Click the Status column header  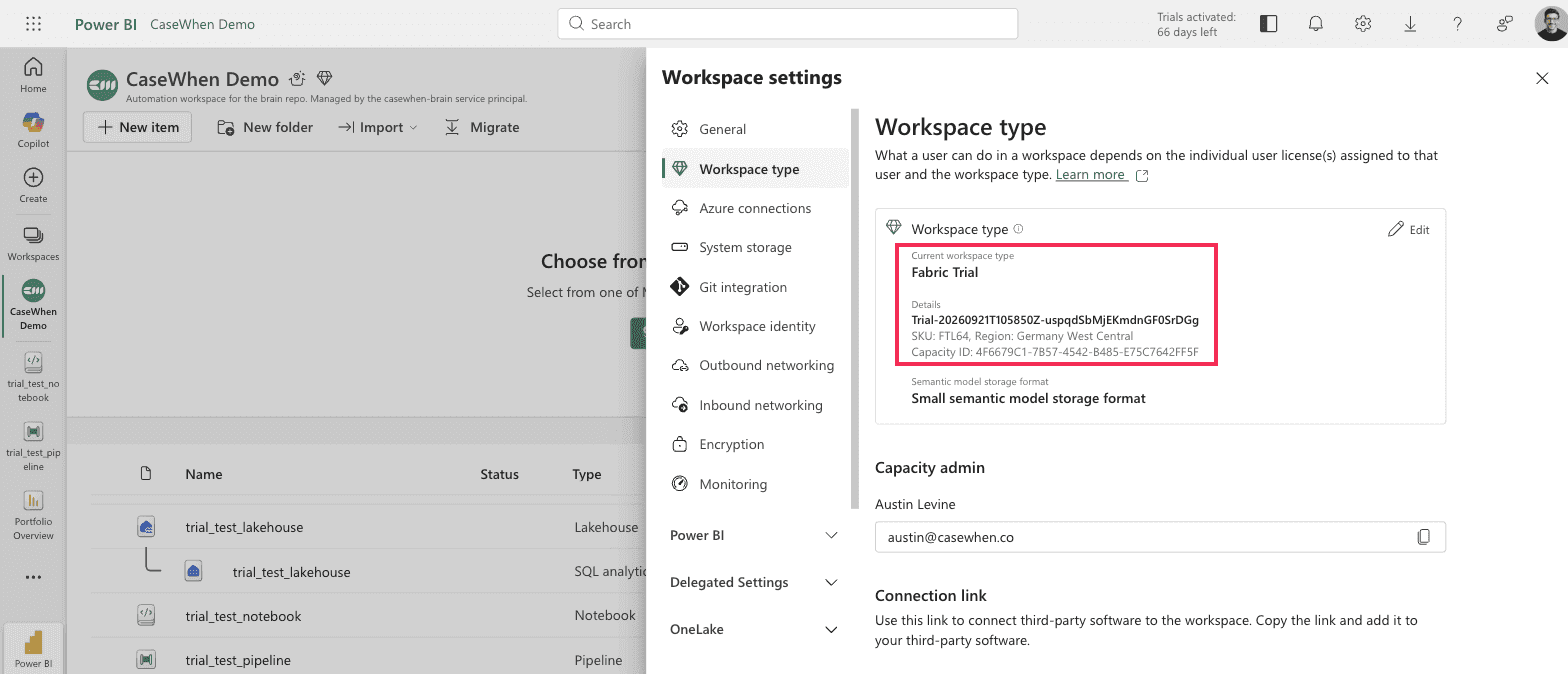click(499, 474)
